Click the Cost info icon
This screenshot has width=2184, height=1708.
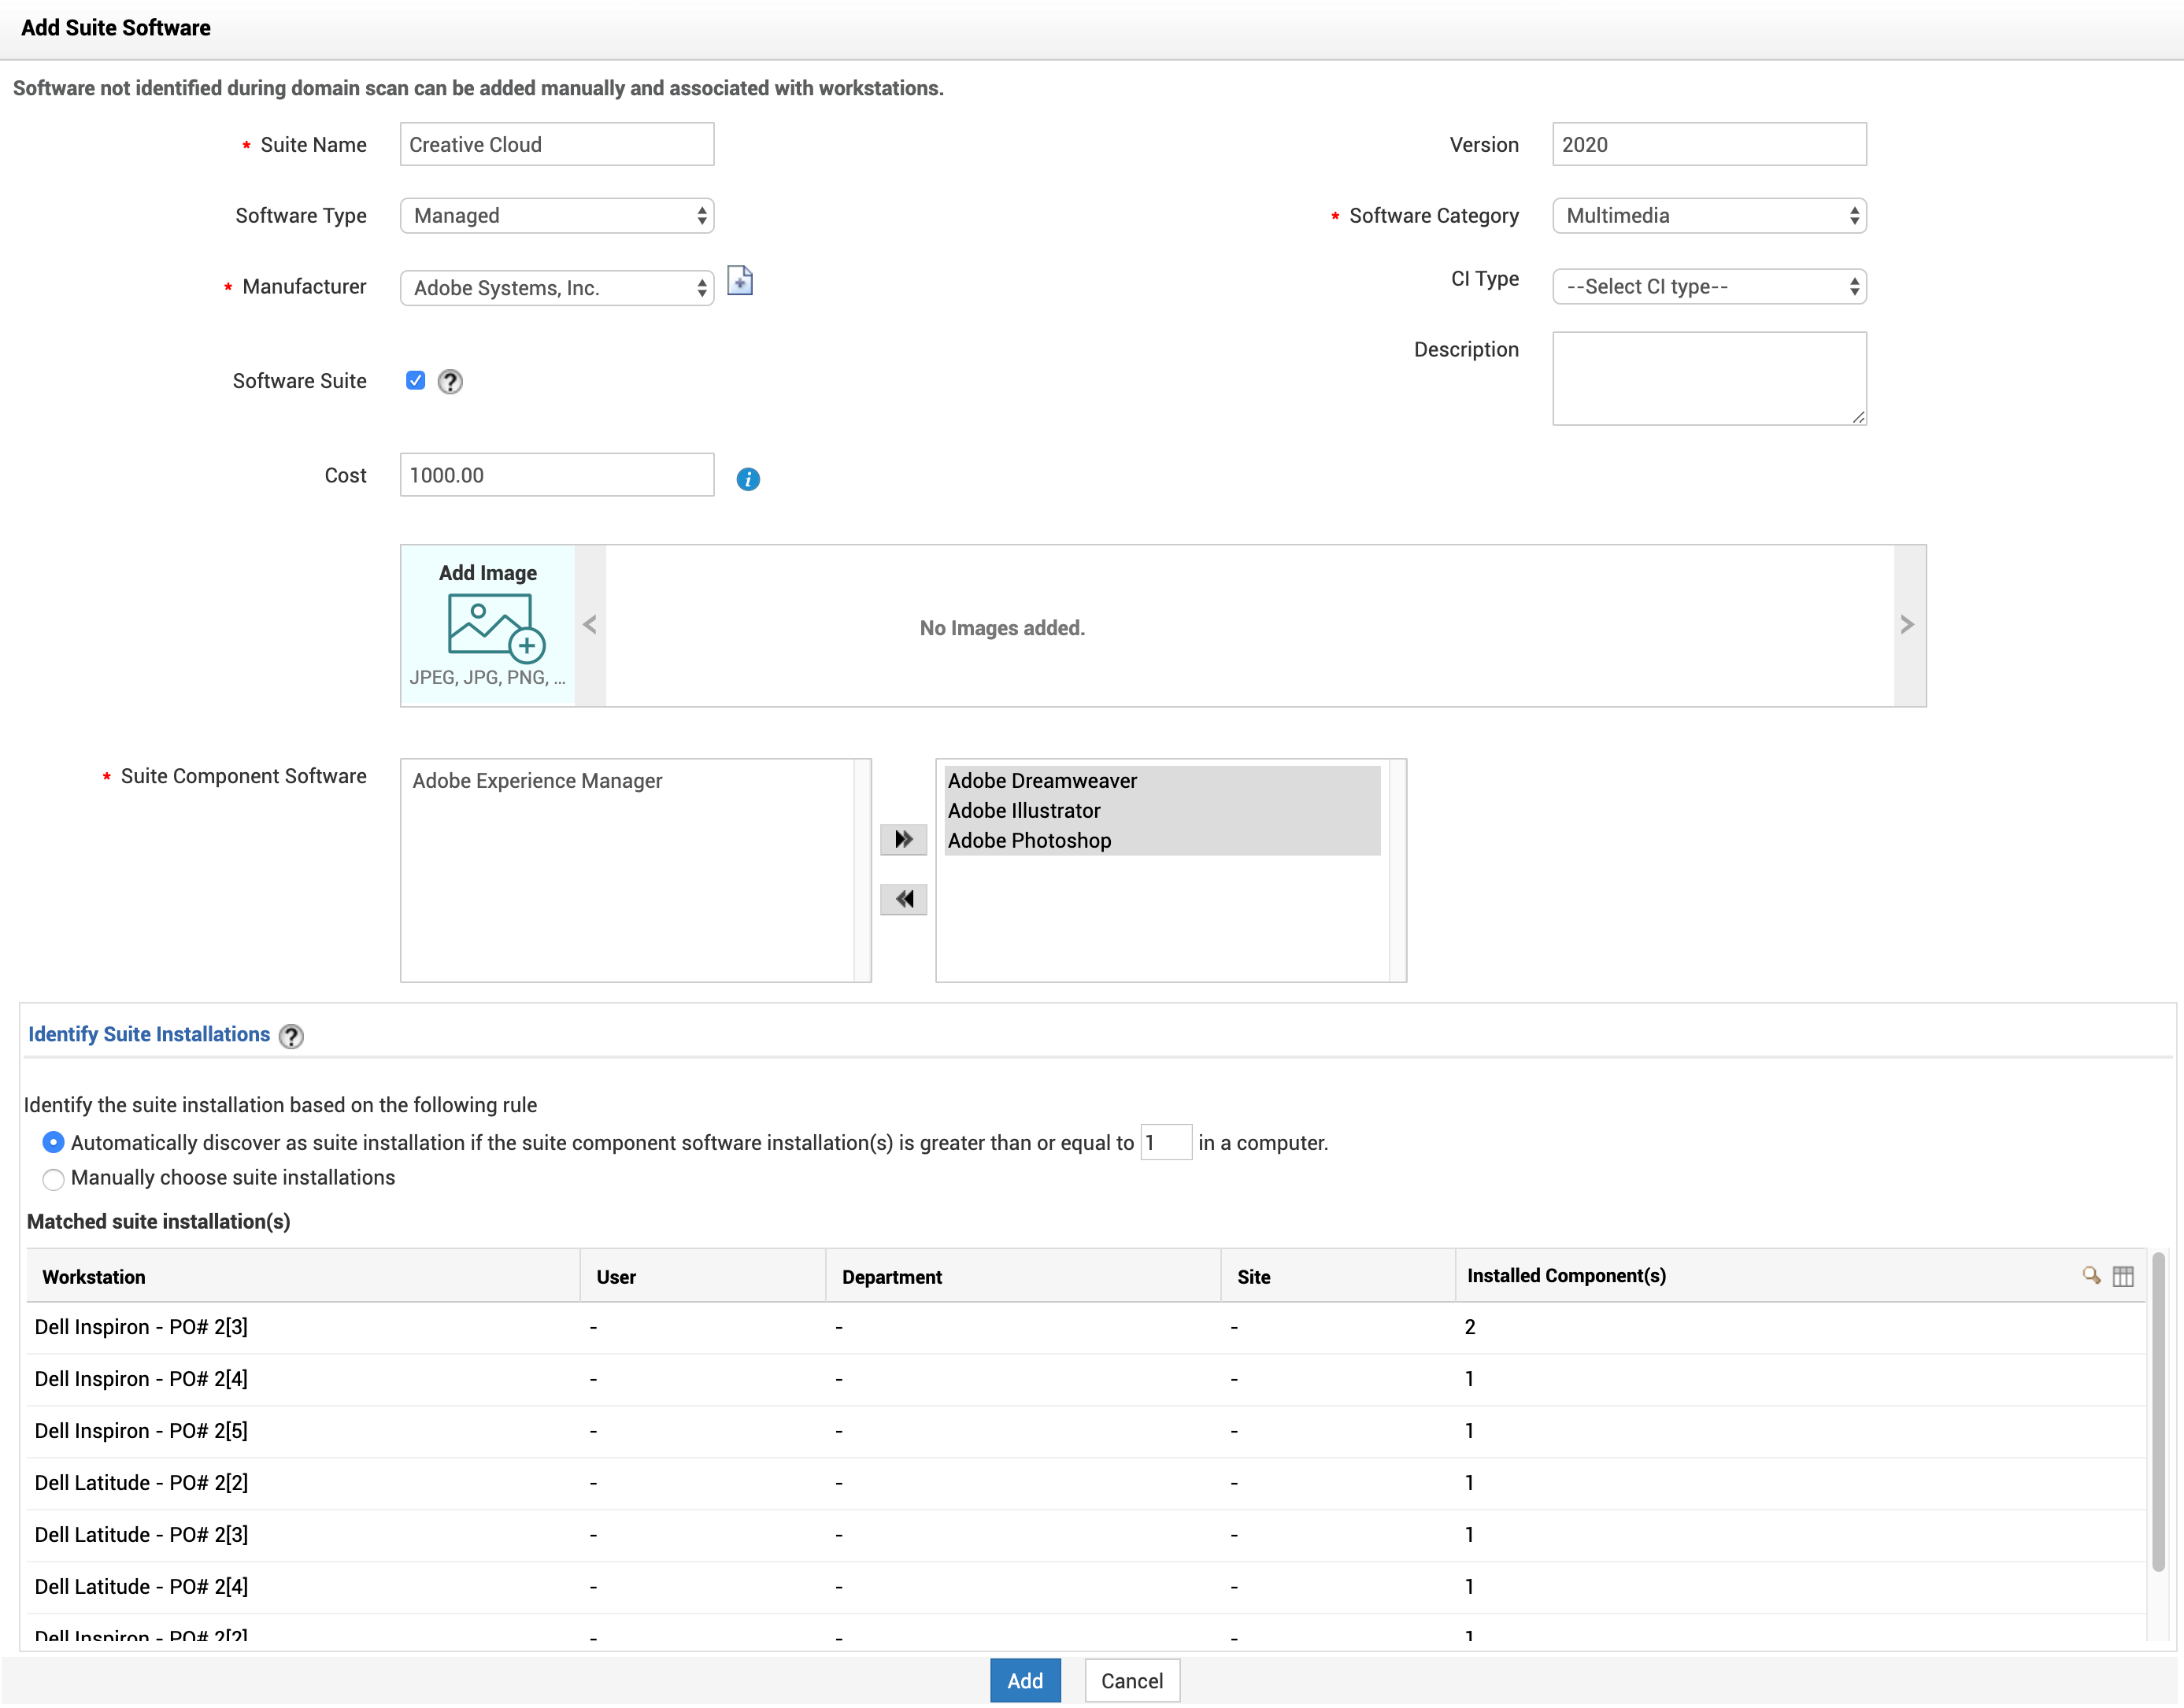click(x=748, y=479)
